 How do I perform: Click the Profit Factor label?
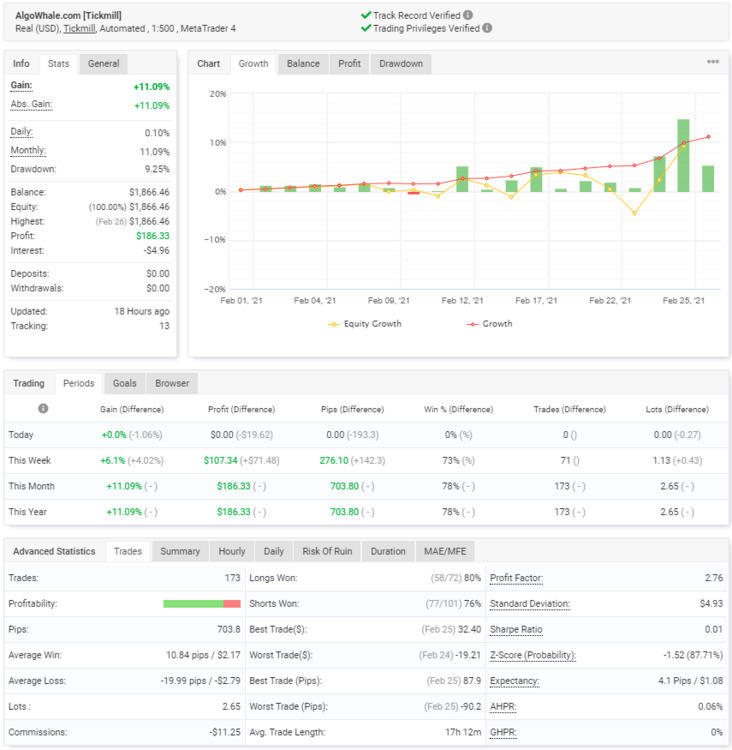pyautogui.click(x=516, y=578)
